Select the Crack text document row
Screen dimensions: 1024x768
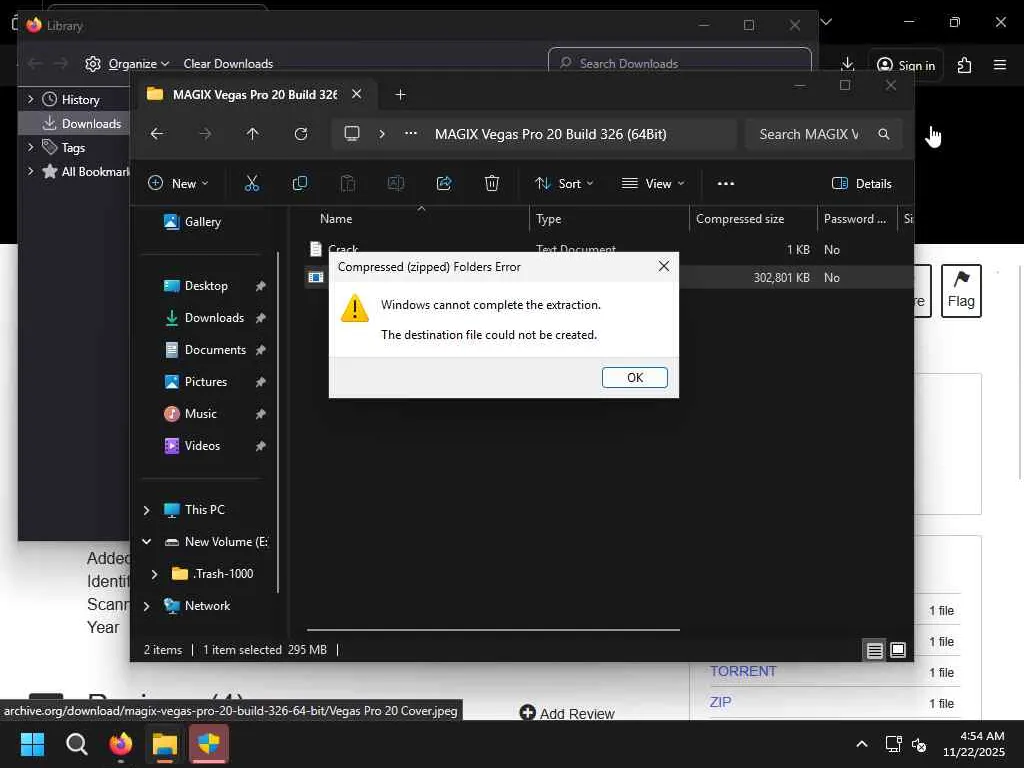[607, 249]
